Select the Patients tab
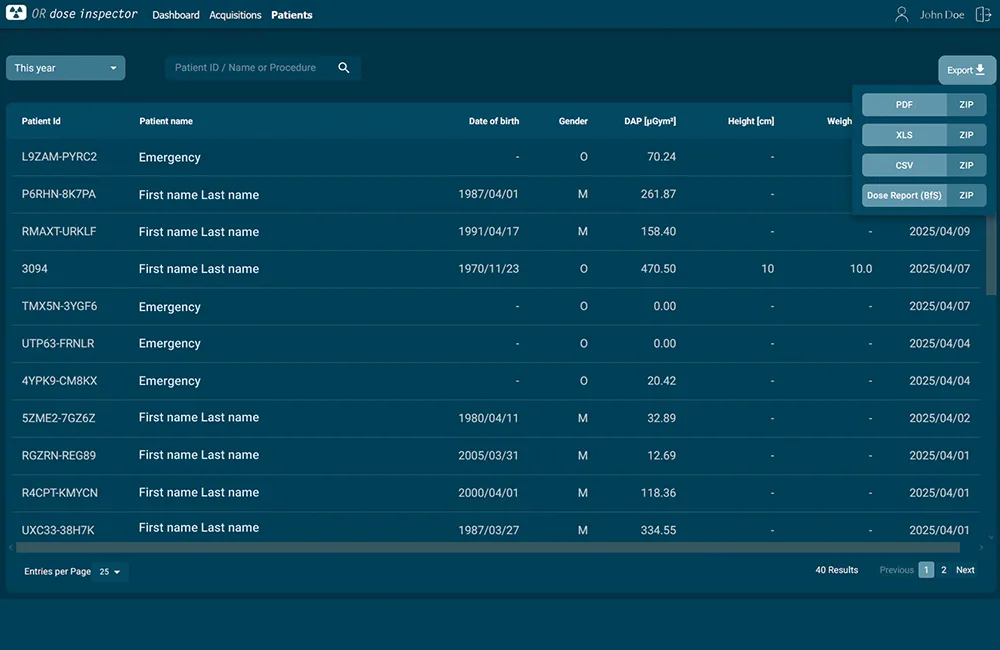Image resolution: width=1000 pixels, height=650 pixels. 292,15
